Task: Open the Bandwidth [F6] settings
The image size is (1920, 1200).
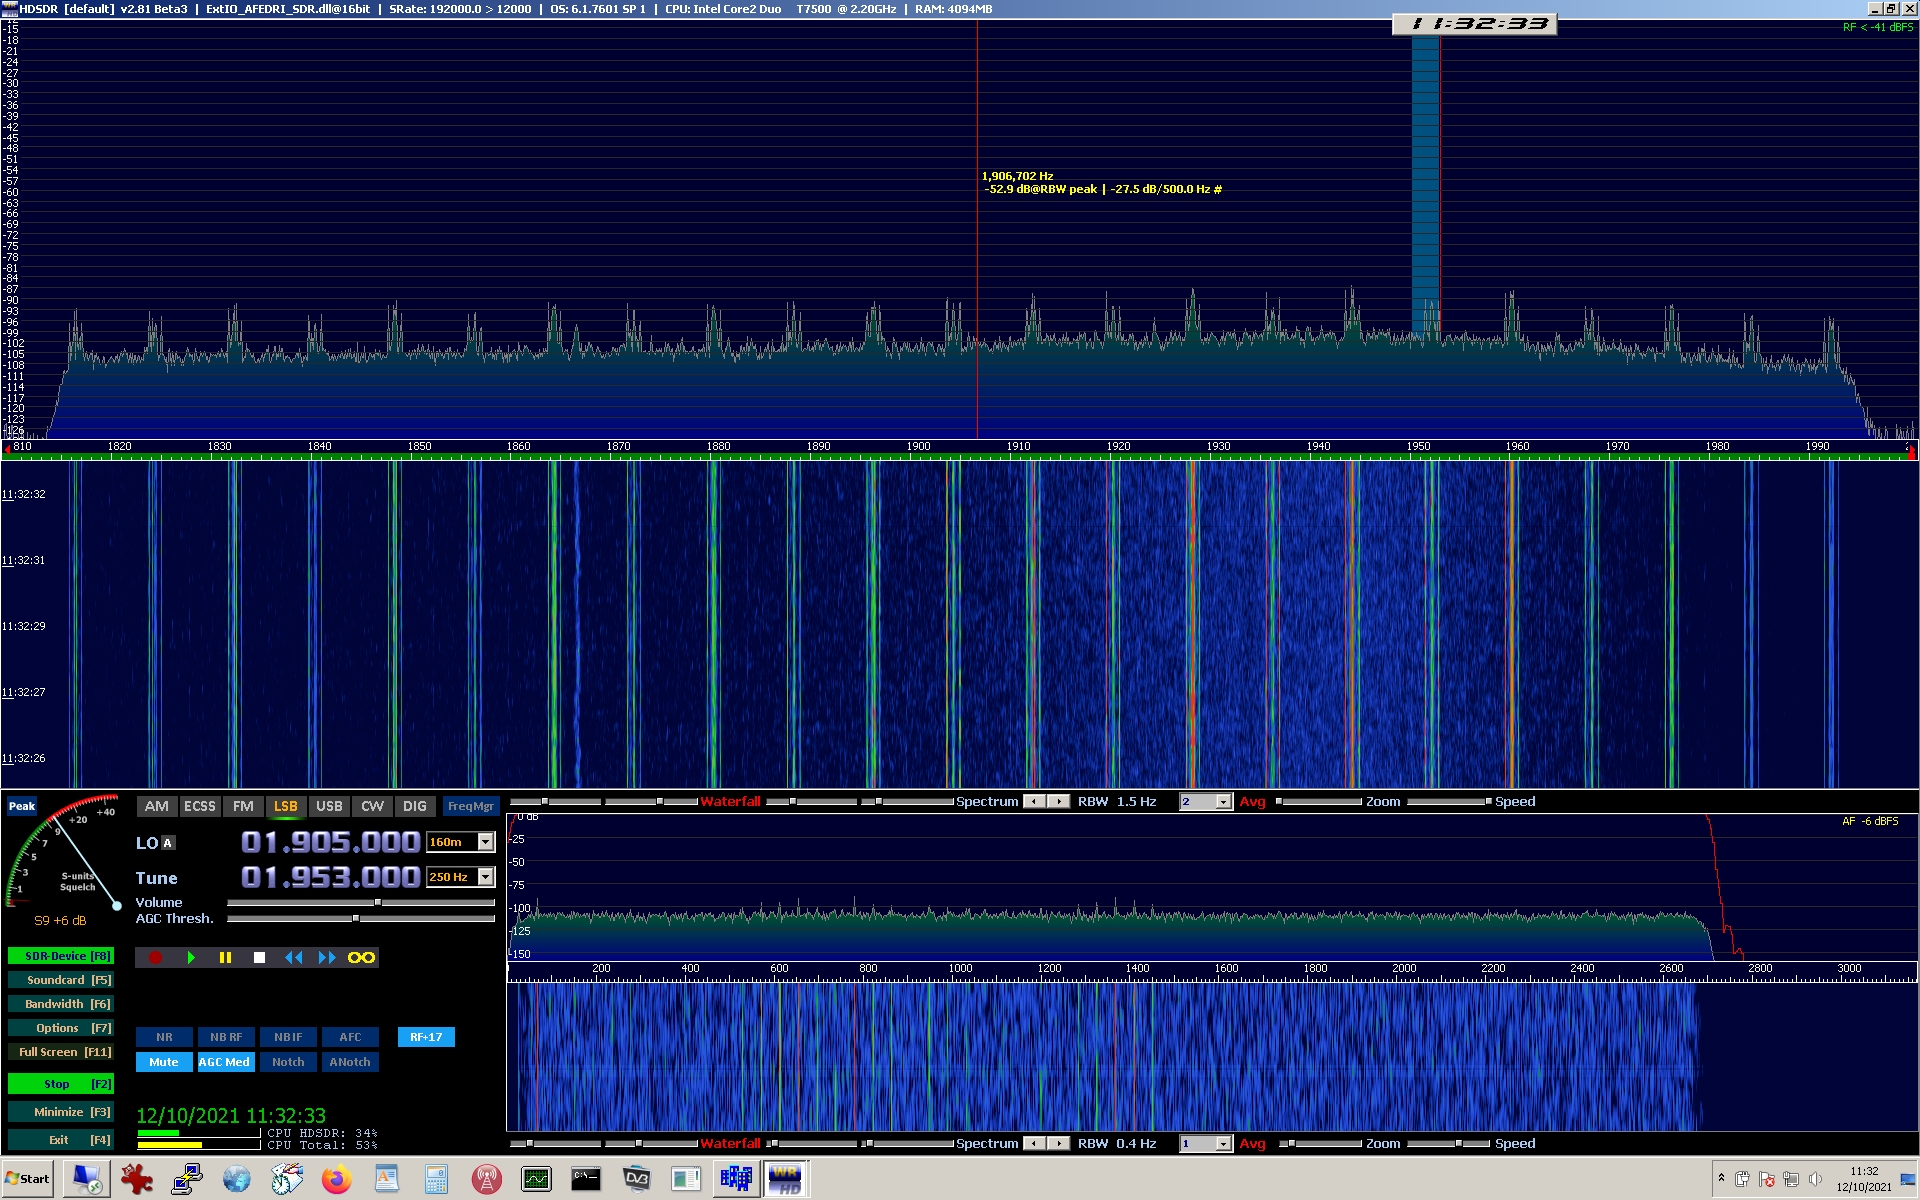Action: coord(61,1004)
